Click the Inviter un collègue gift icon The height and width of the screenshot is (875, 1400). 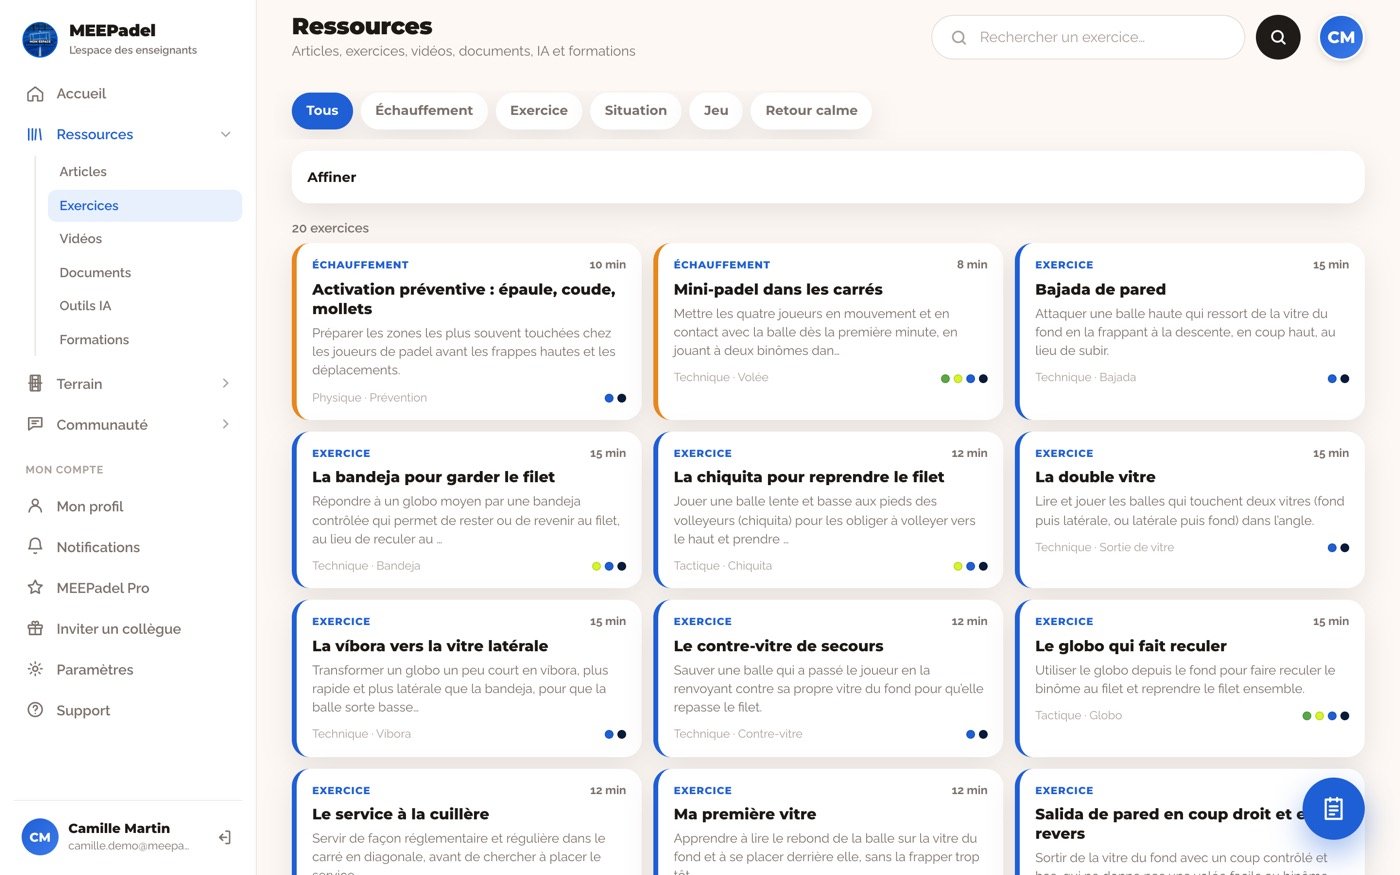[x=35, y=629]
